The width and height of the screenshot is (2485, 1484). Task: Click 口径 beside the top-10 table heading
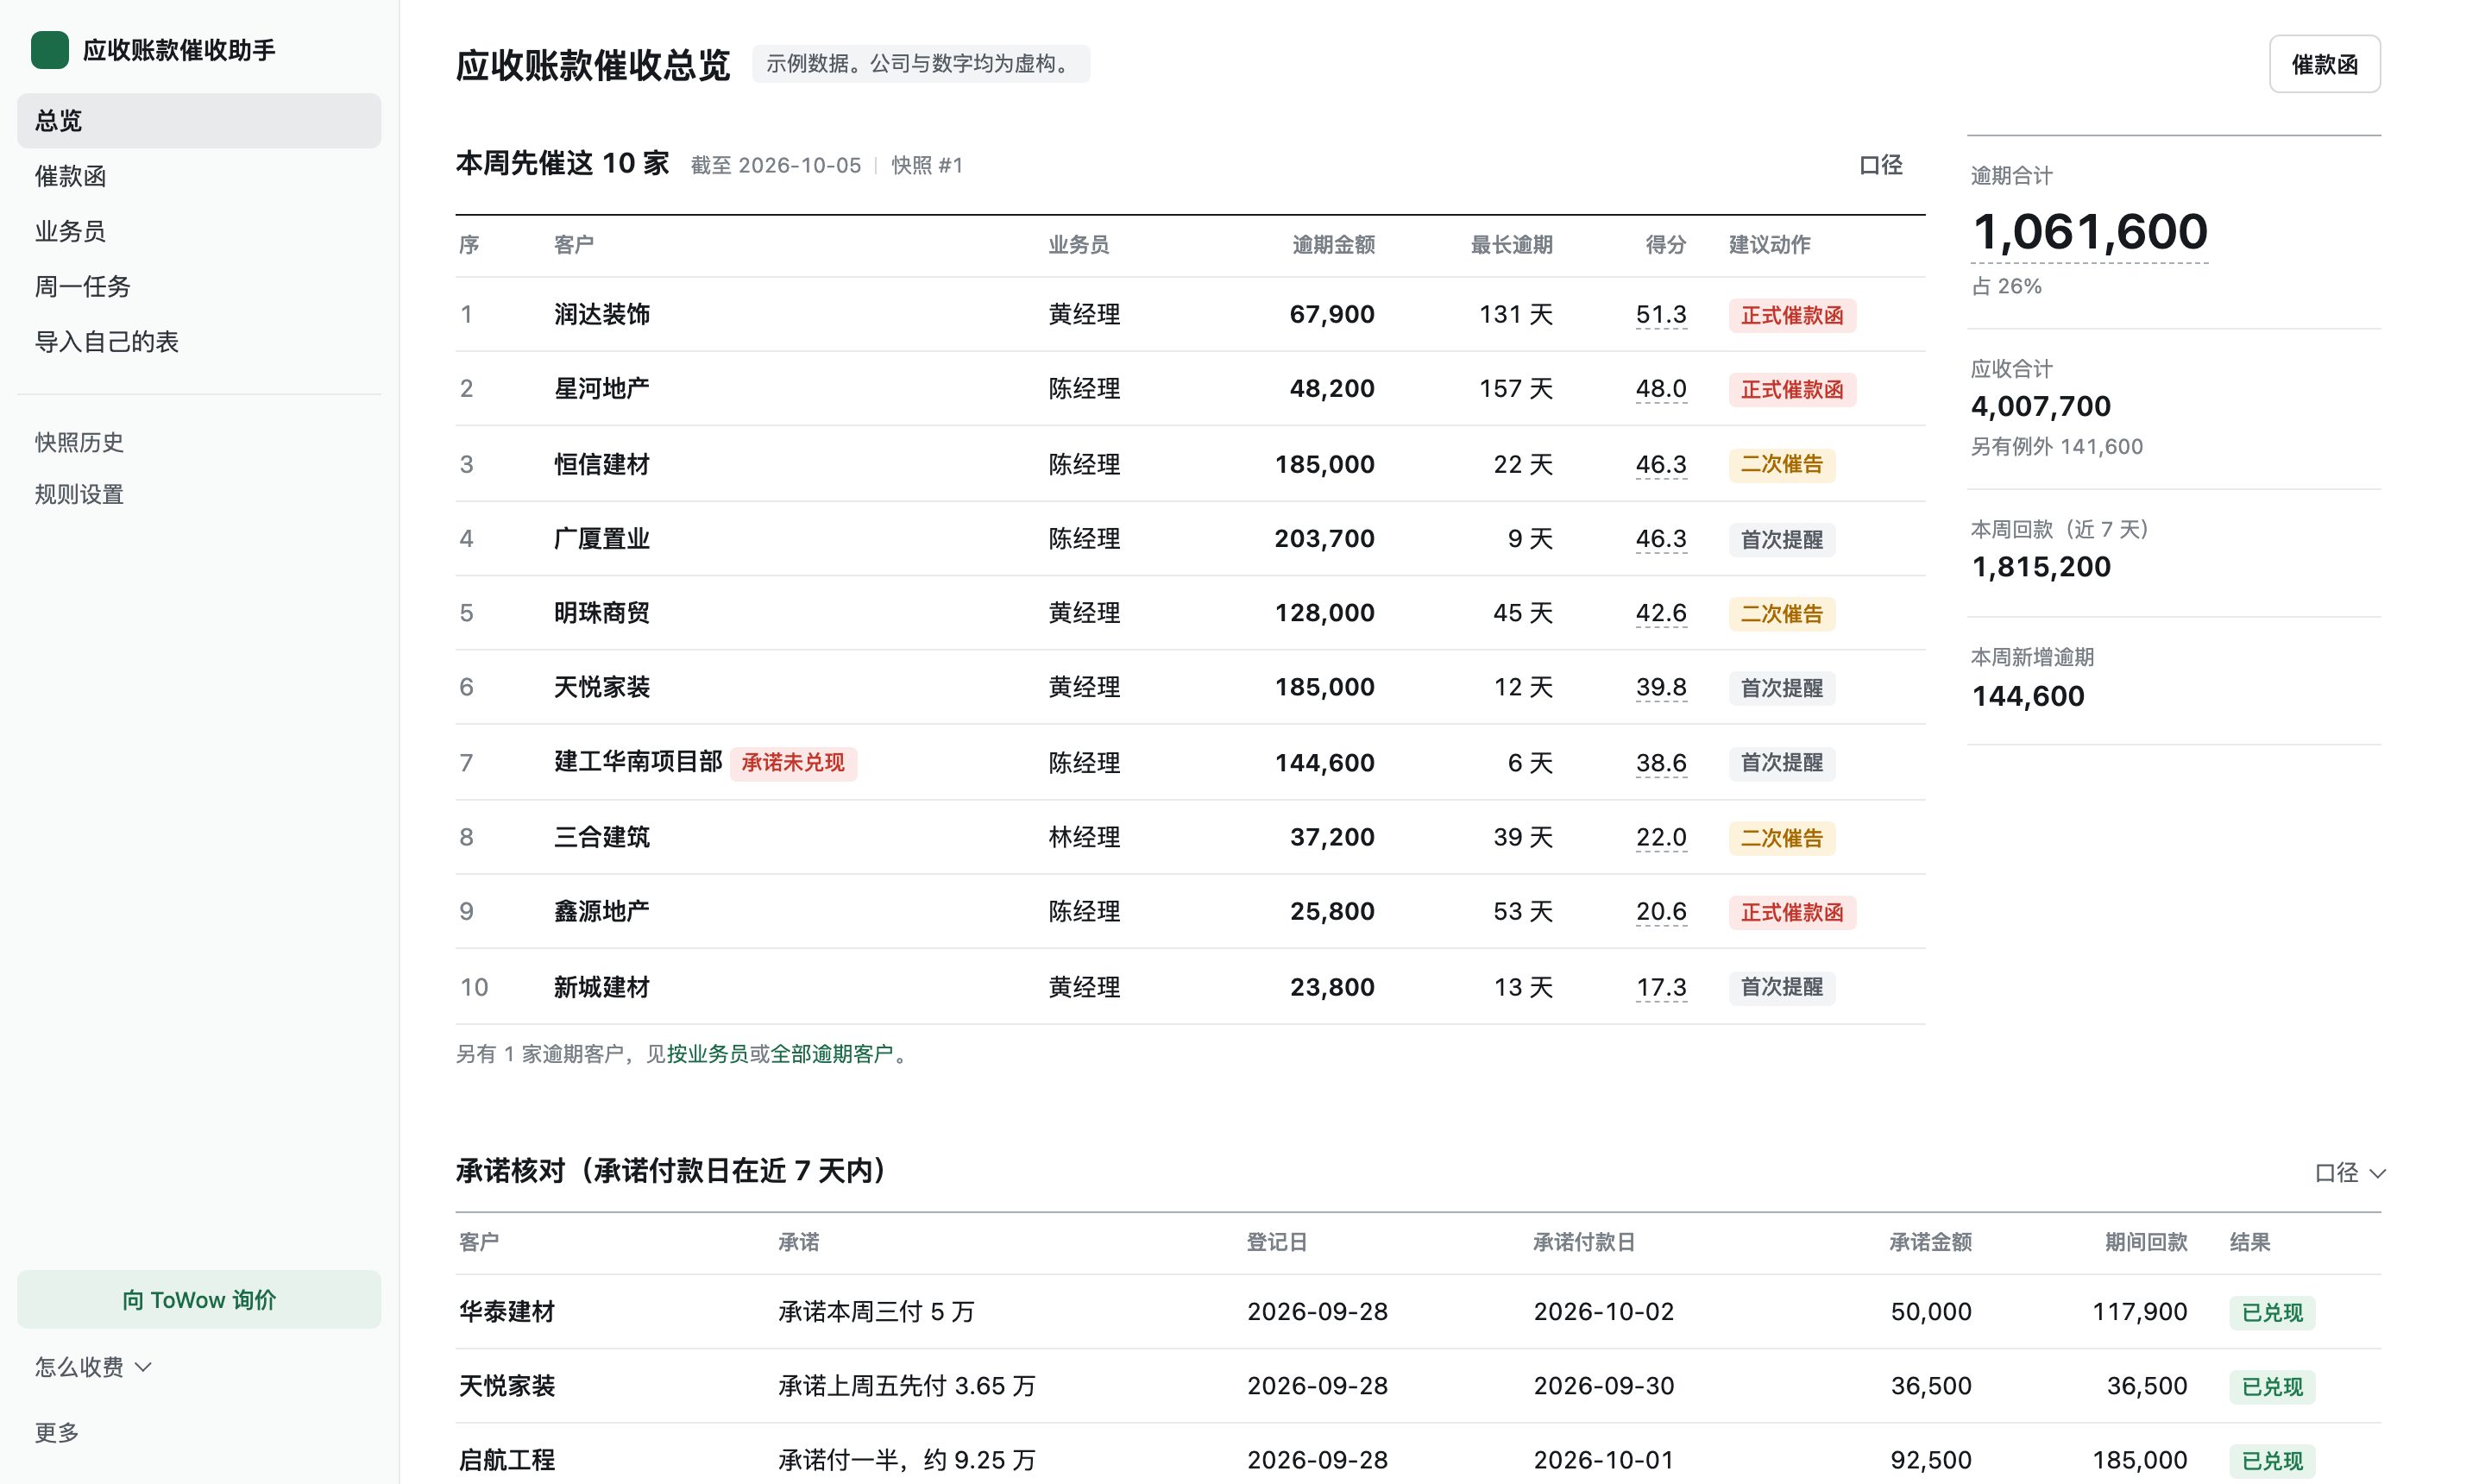pos(1880,165)
